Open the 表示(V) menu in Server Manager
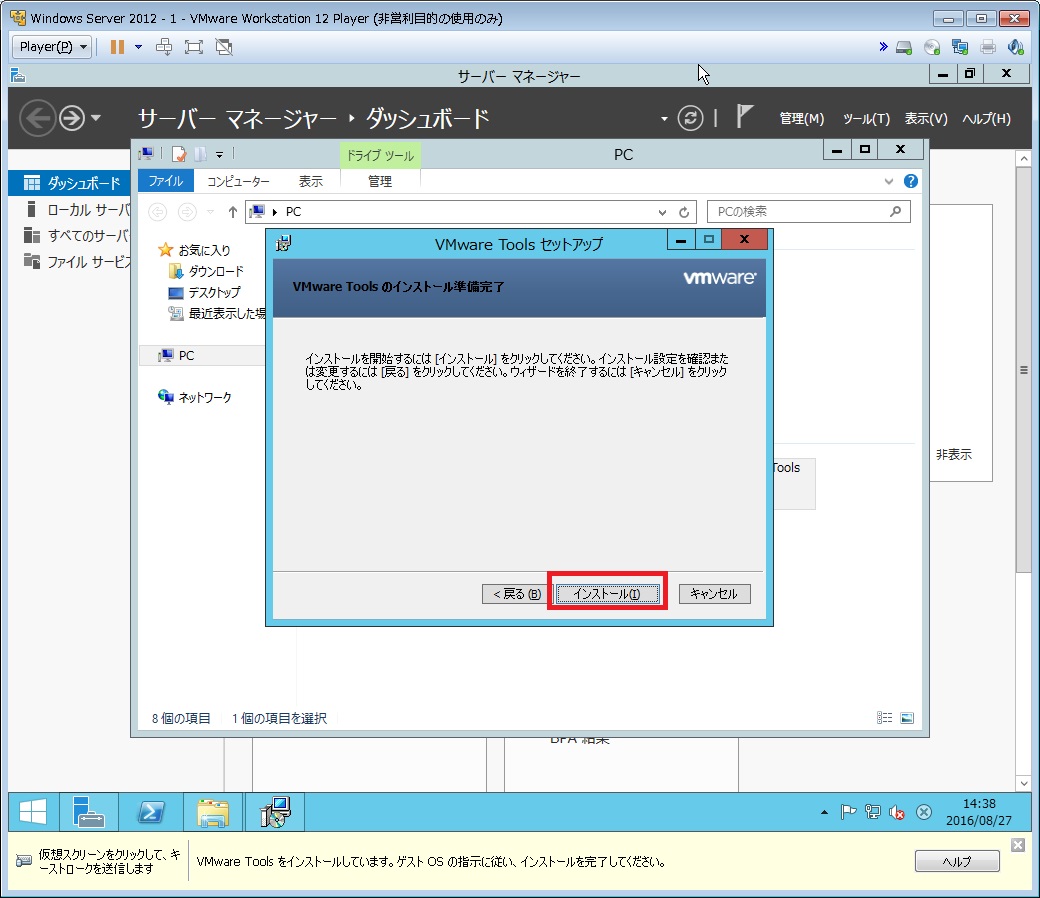The width and height of the screenshot is (1040, 898). coord(926,119)
